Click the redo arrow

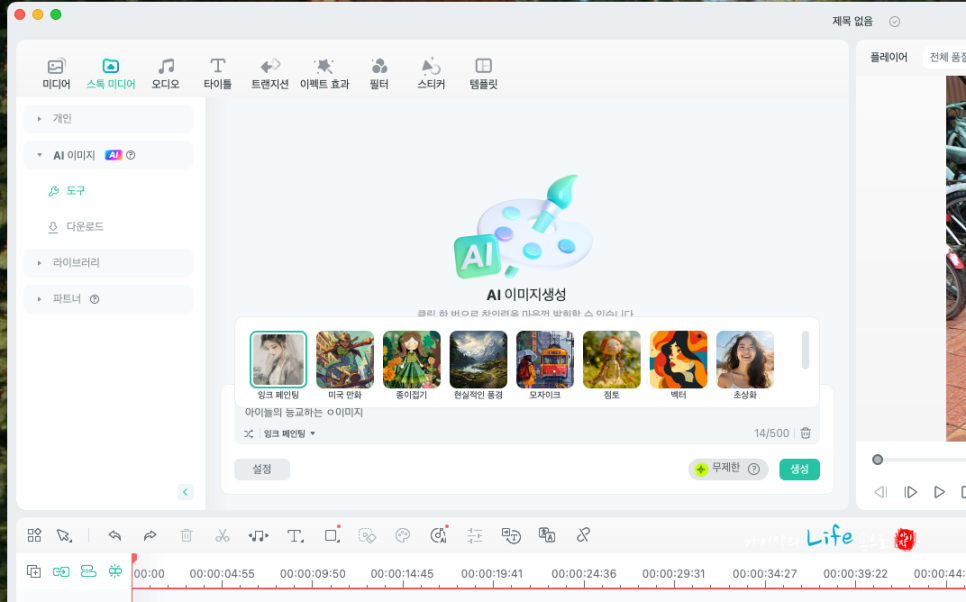coord(150,535)
